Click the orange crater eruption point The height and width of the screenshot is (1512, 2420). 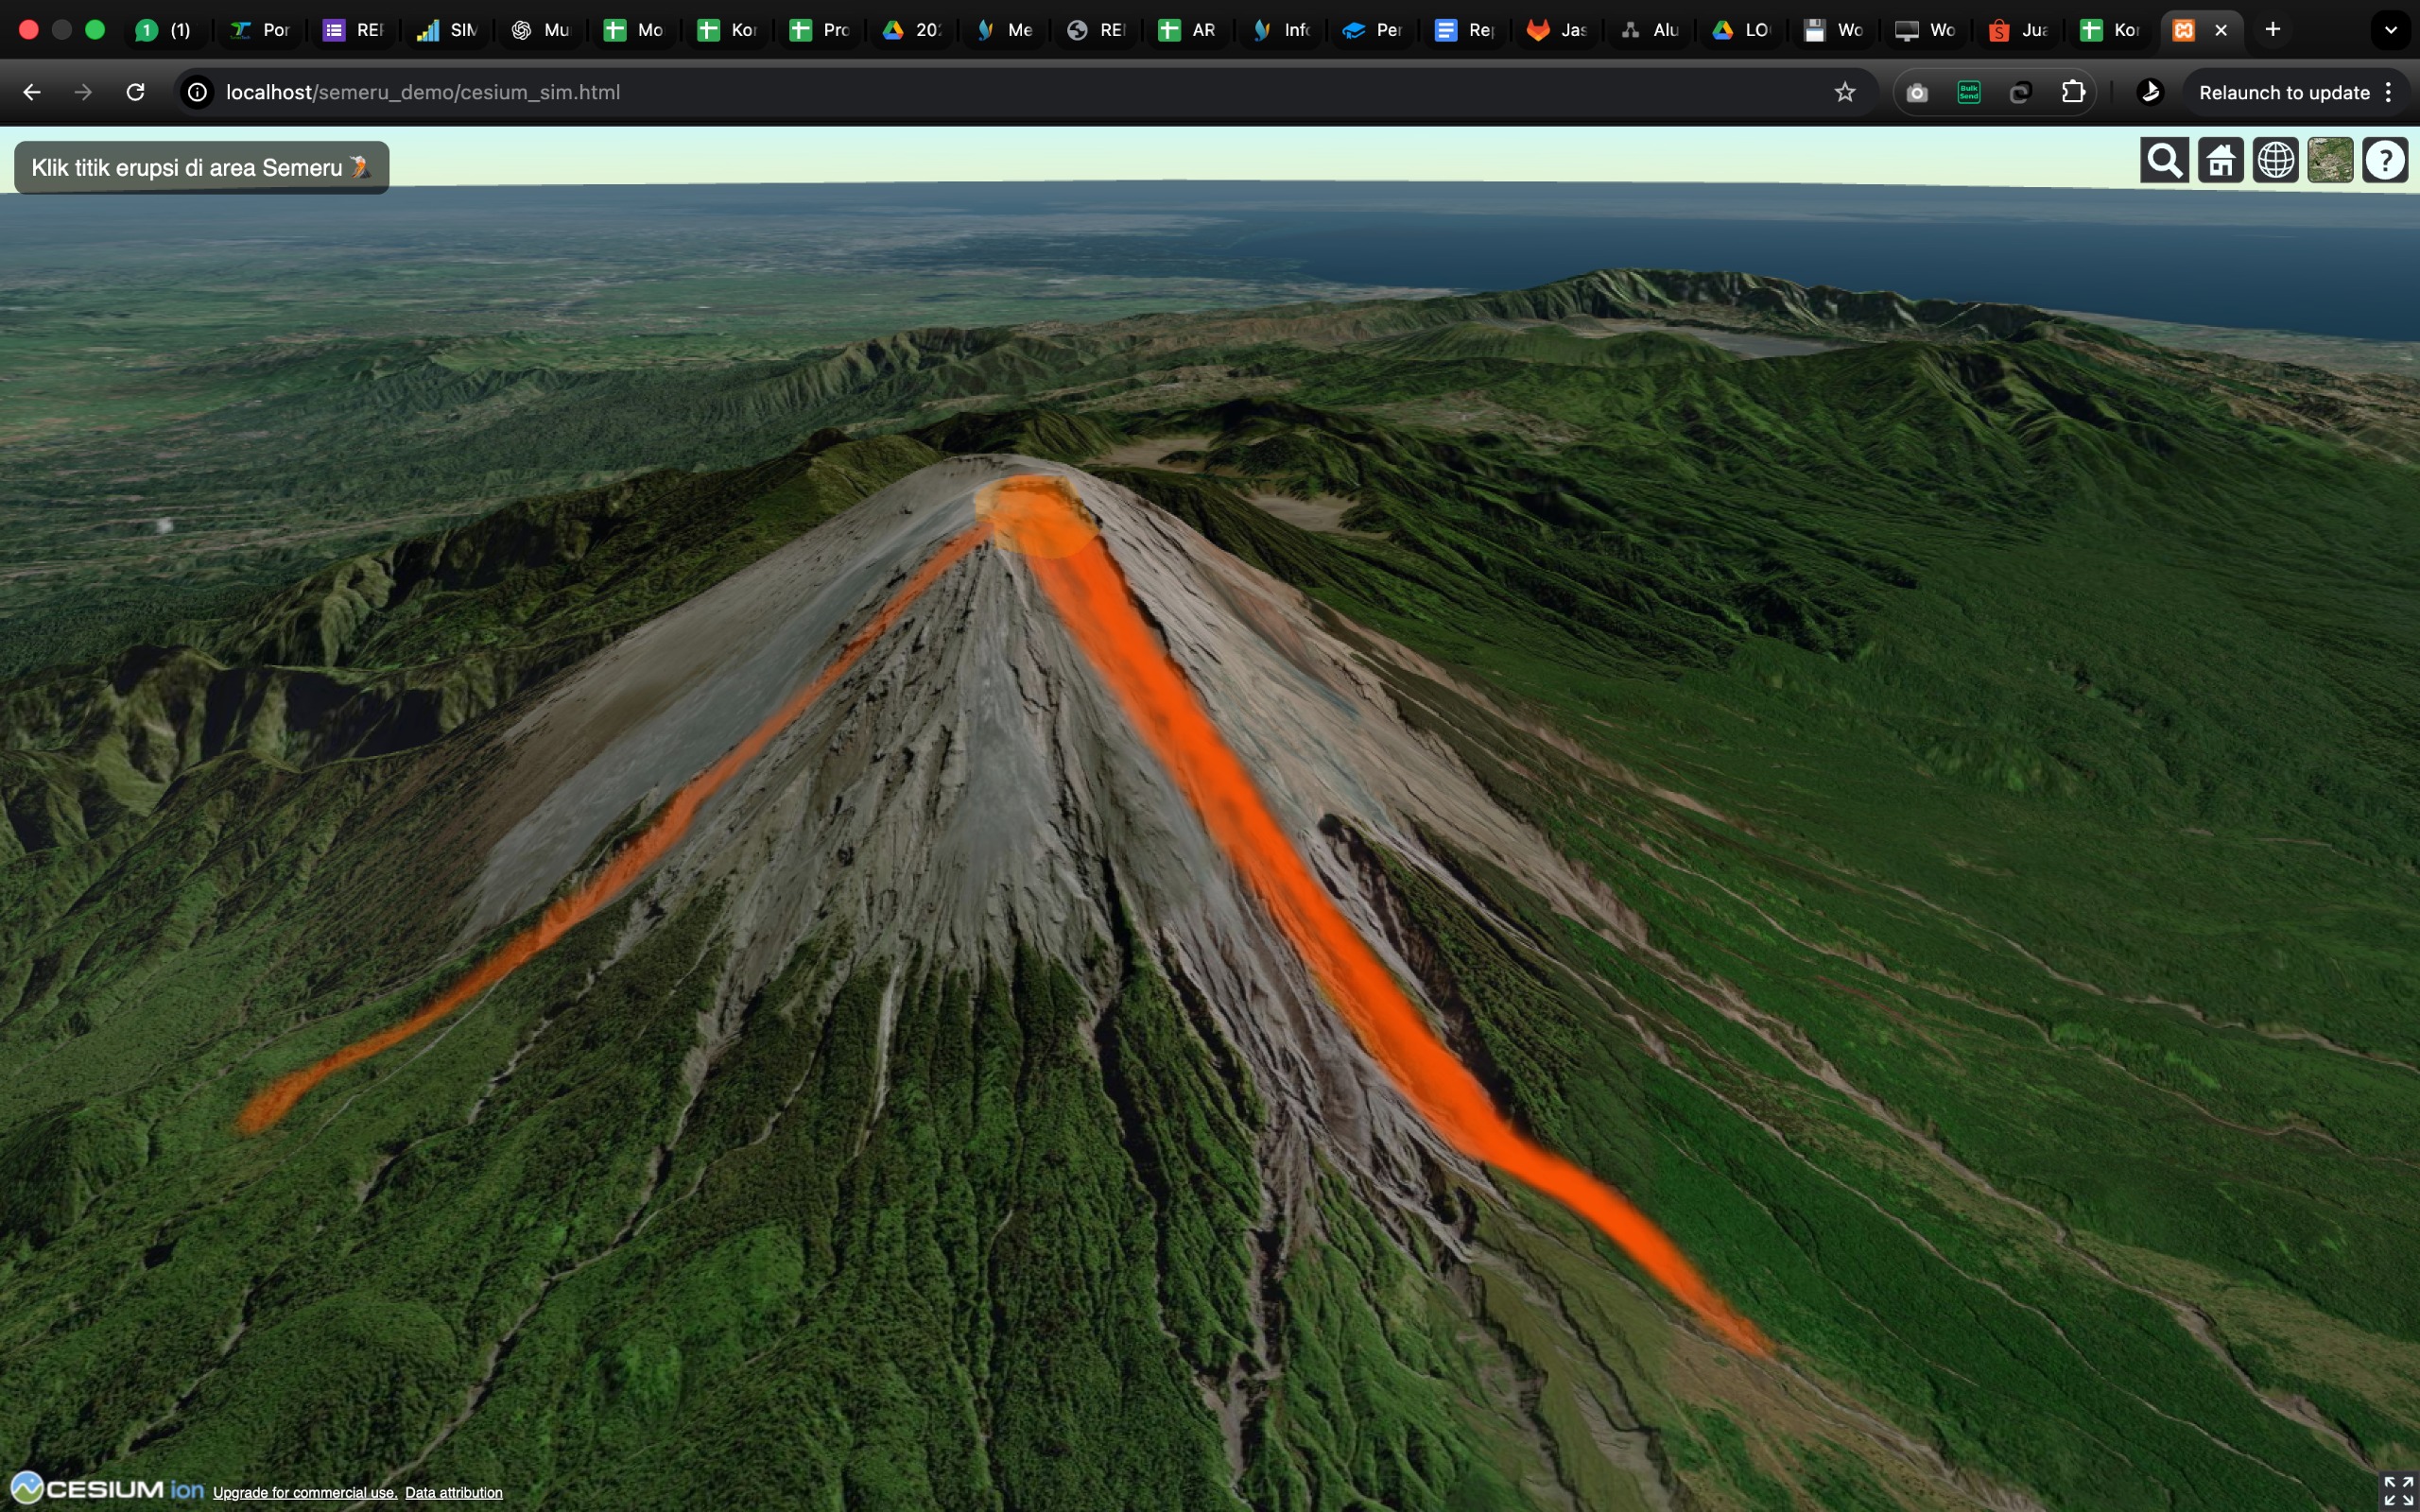tap(1035, 515)
